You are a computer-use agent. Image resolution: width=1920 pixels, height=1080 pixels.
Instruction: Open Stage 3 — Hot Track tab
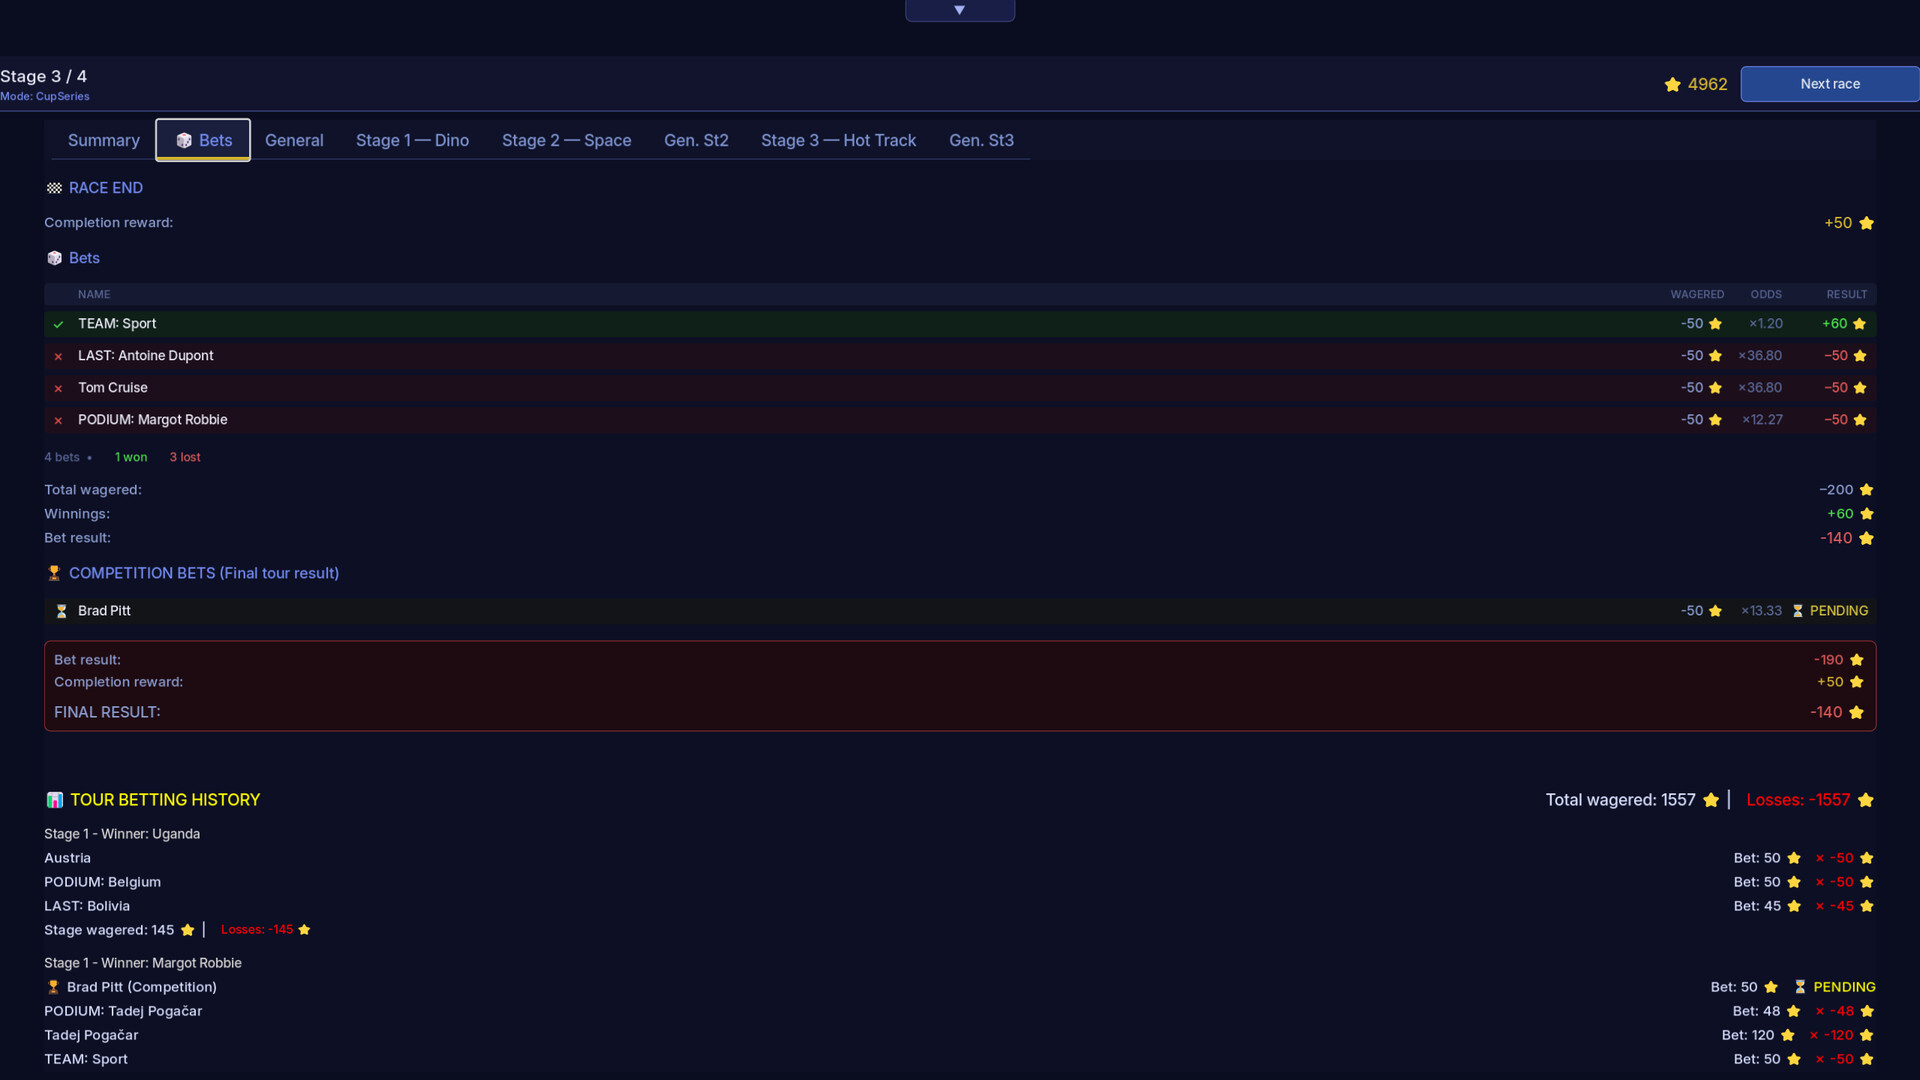pos(838,140)
